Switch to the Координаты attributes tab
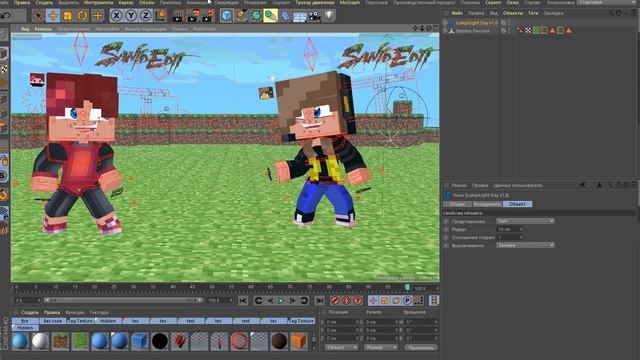Viewport: 640px width, 360px height. 487,204
